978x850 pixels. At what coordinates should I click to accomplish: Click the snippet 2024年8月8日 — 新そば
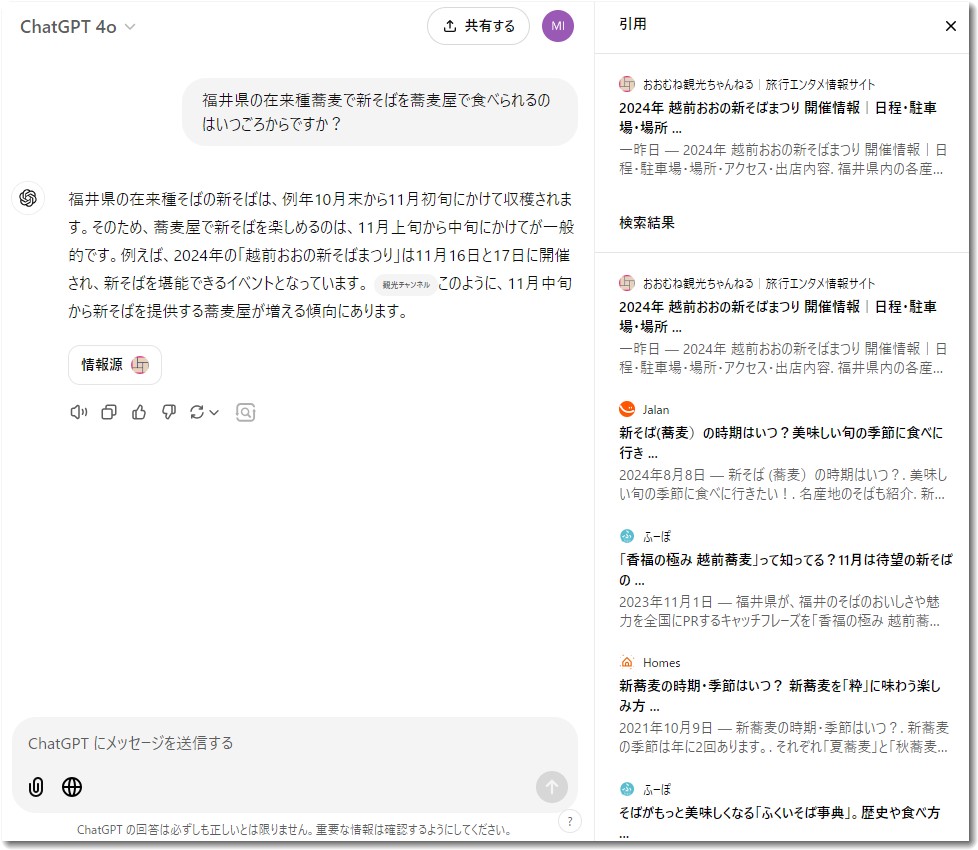[783, 485]
